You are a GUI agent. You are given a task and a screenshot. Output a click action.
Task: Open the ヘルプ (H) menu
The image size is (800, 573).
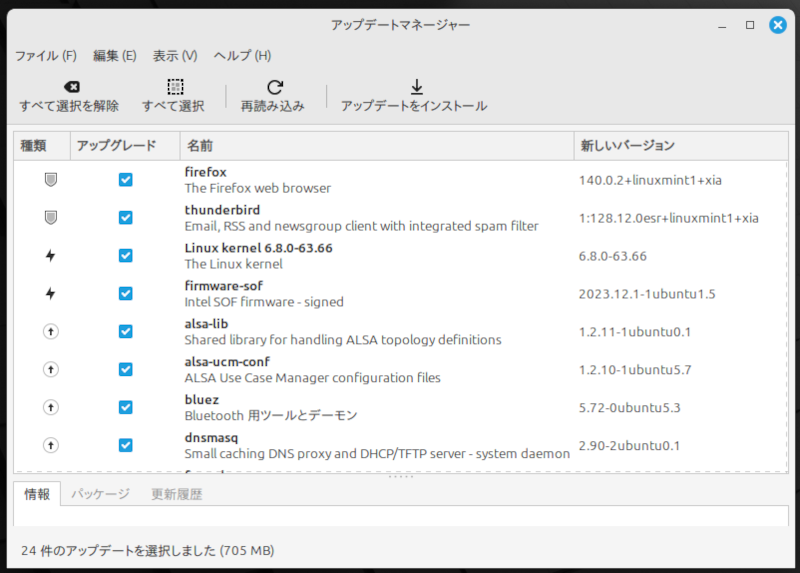(x=242, y=56)
